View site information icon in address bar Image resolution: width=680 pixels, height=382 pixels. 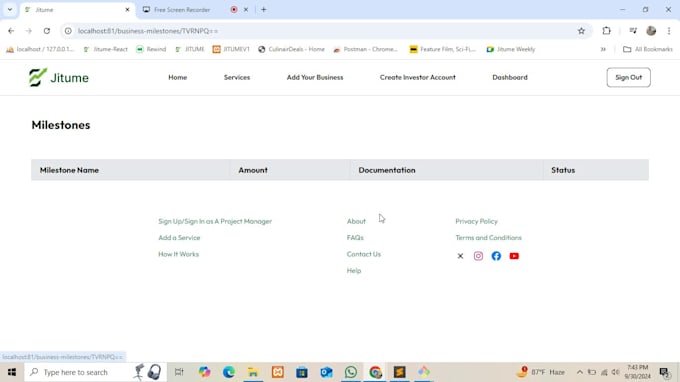[x=68, y=31]
